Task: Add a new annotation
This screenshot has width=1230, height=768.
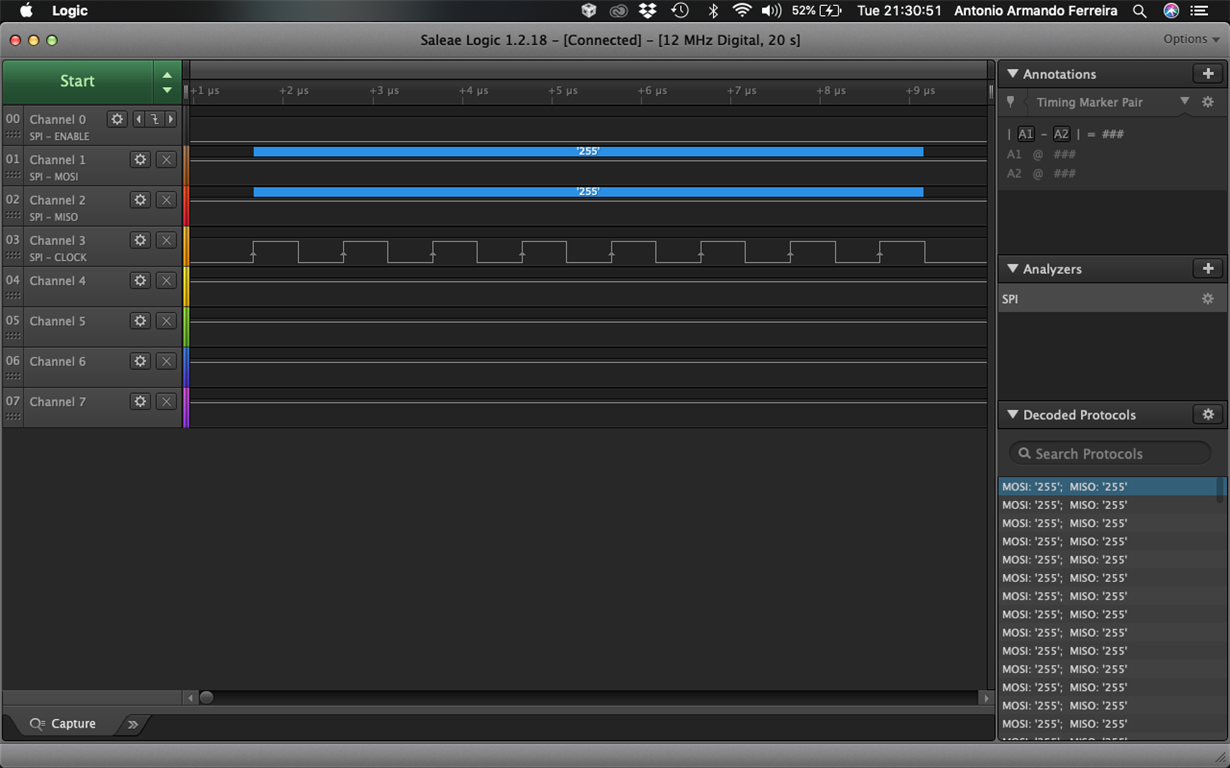Action: [1208, 74]
